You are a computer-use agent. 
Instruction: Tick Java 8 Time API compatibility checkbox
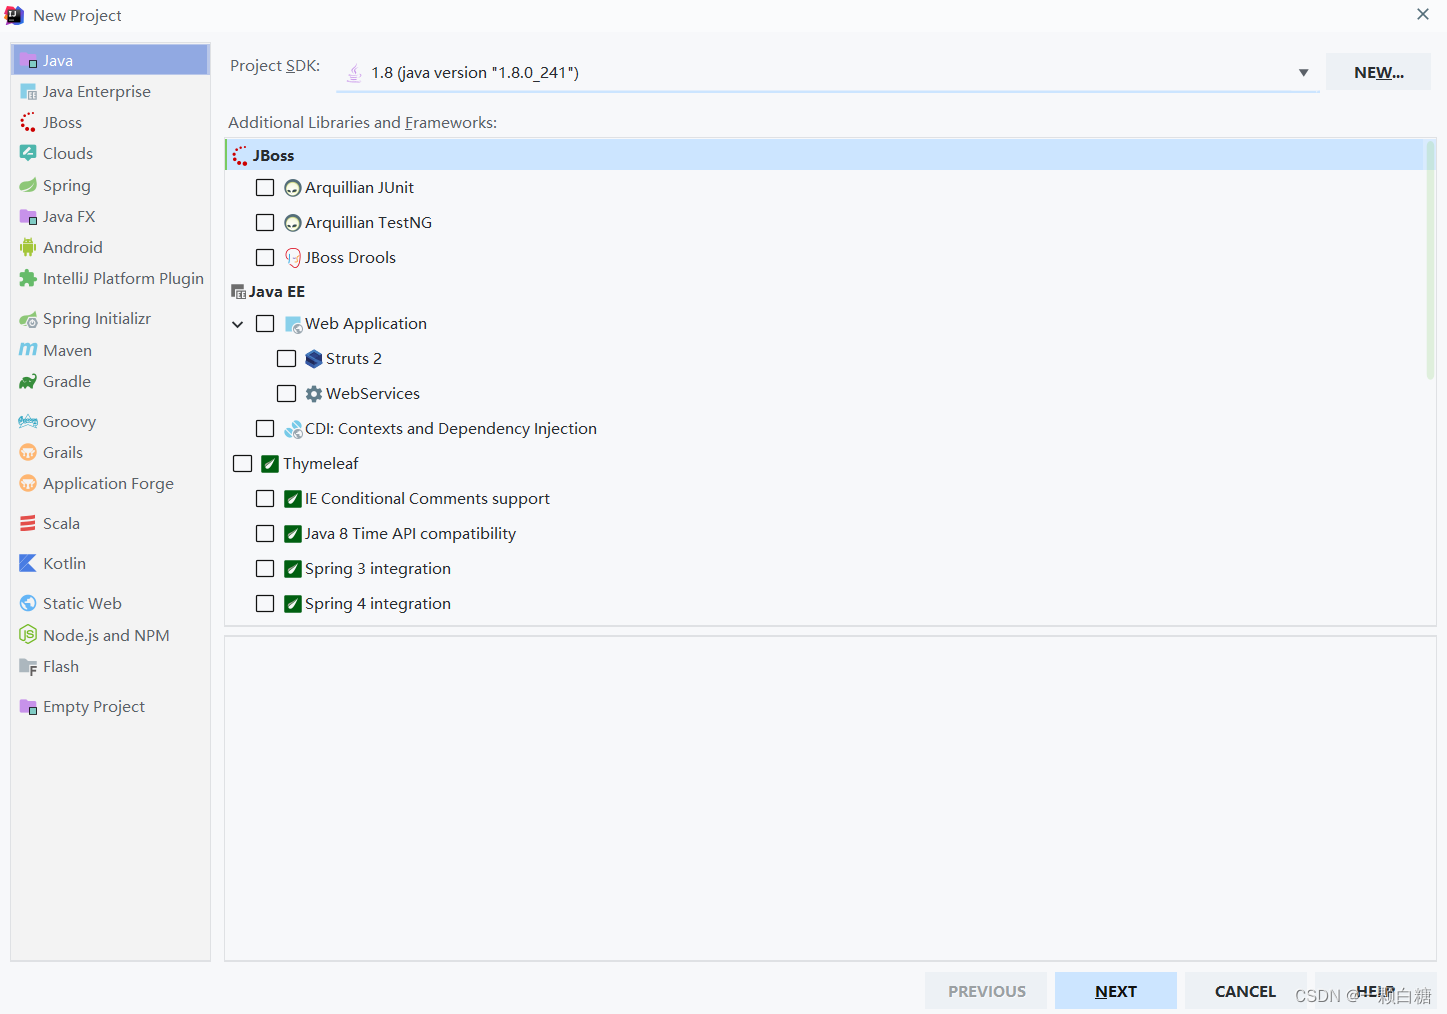point(265,534)
